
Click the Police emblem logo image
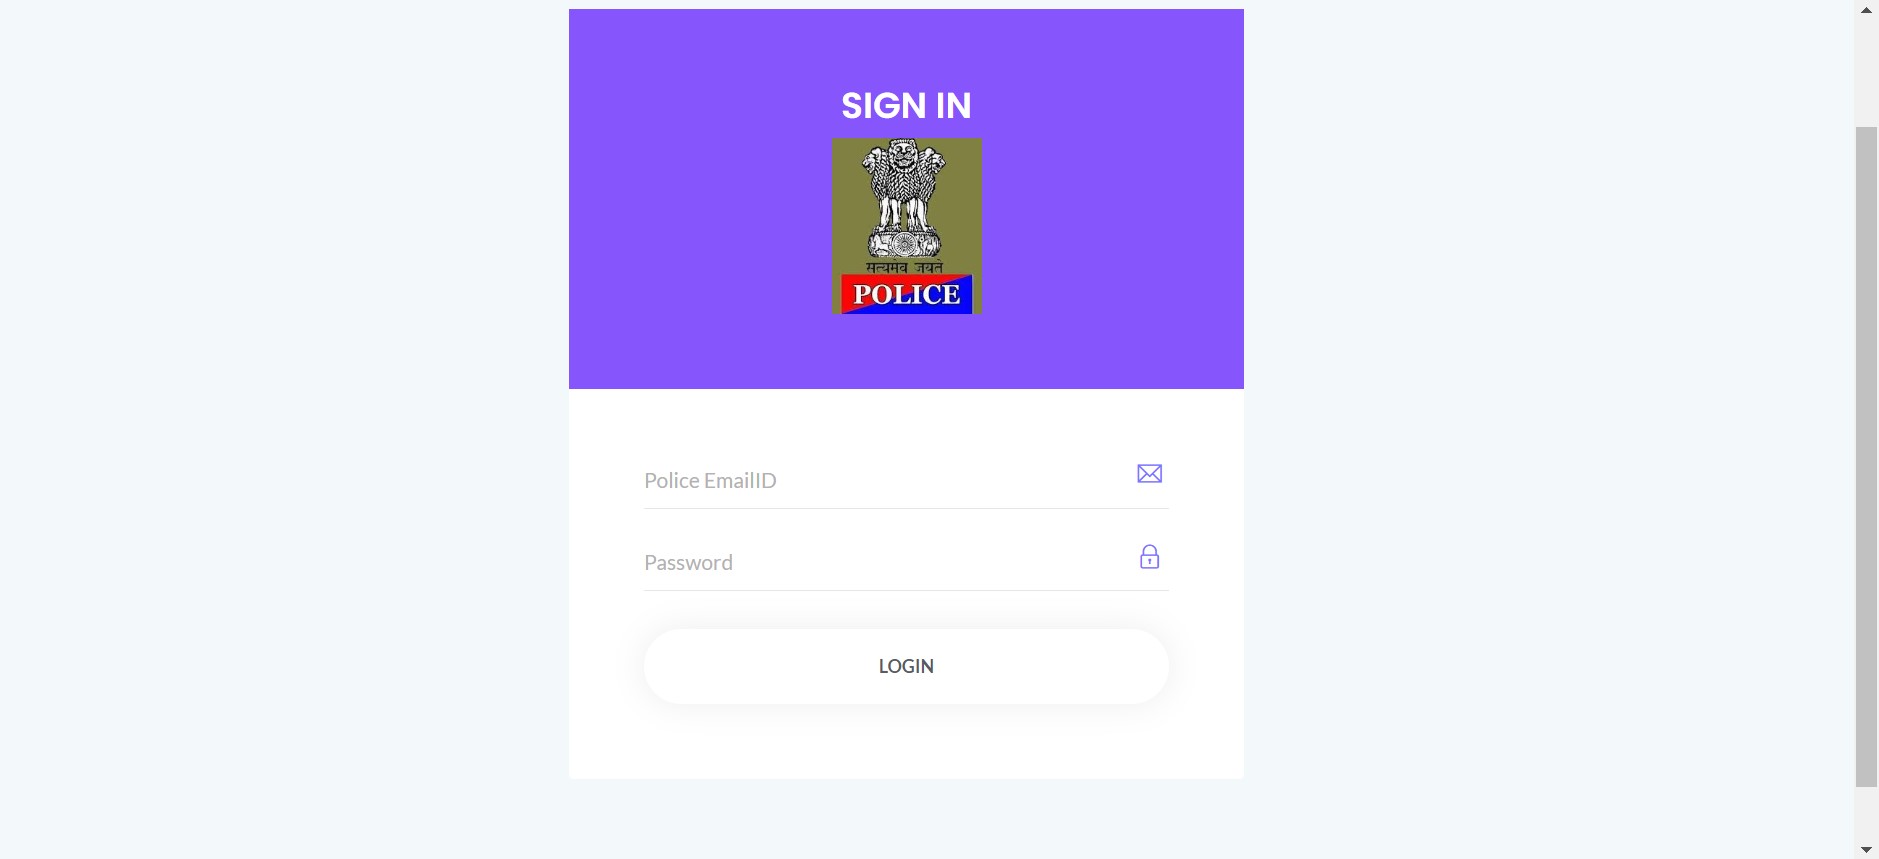907,226
